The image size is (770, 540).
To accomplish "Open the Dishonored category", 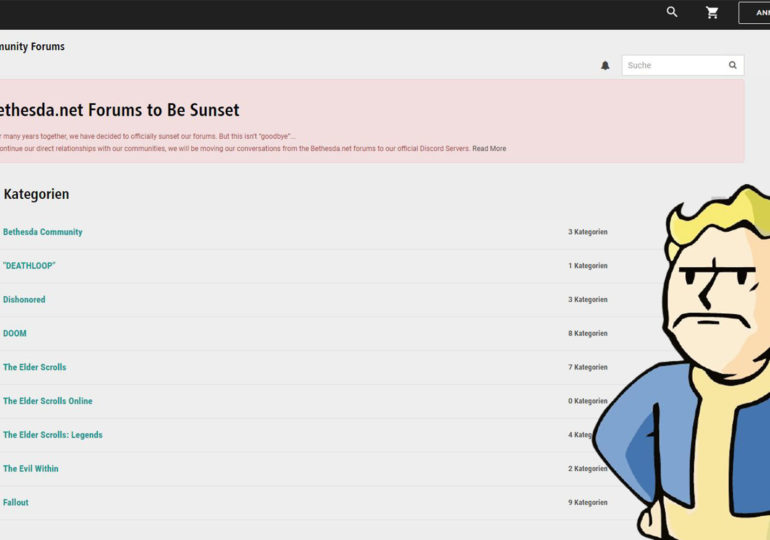I will [x=24, y=299].
